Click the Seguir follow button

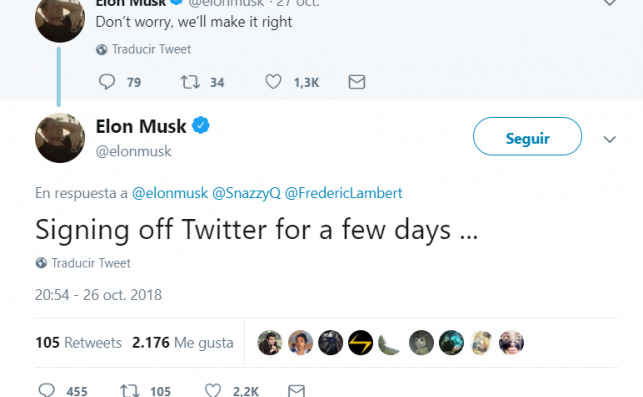click(527, 137)
